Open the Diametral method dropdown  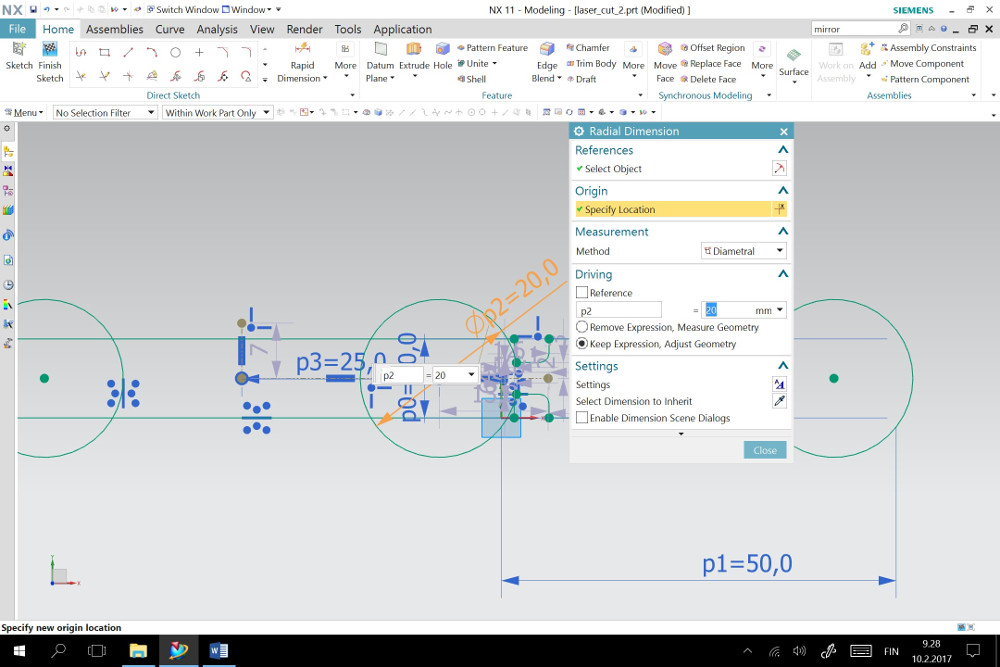pos(744,251)
